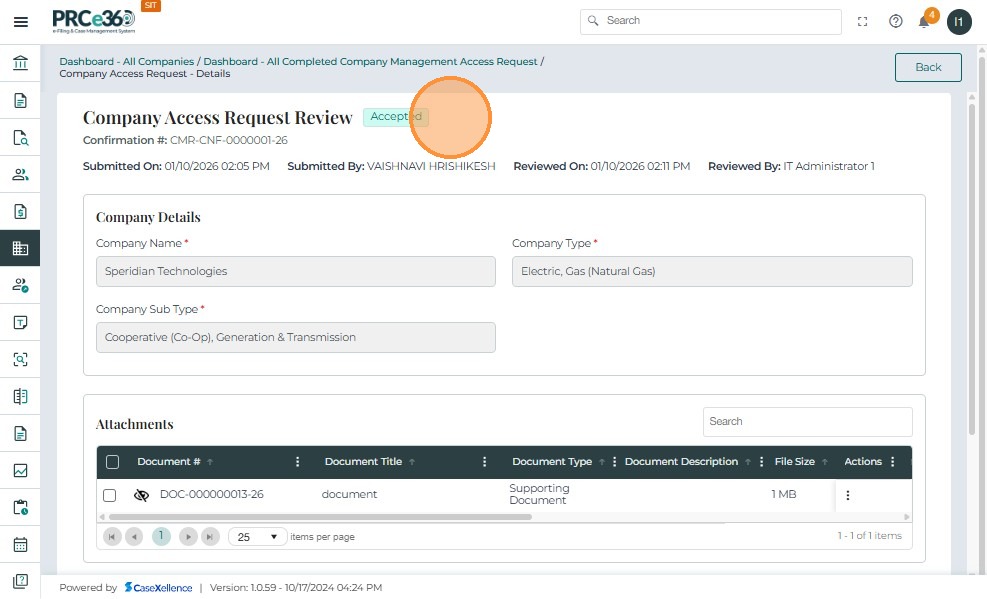Open the user profile avatar menu
The image size is (987, 599).
(x=959, y=22)
